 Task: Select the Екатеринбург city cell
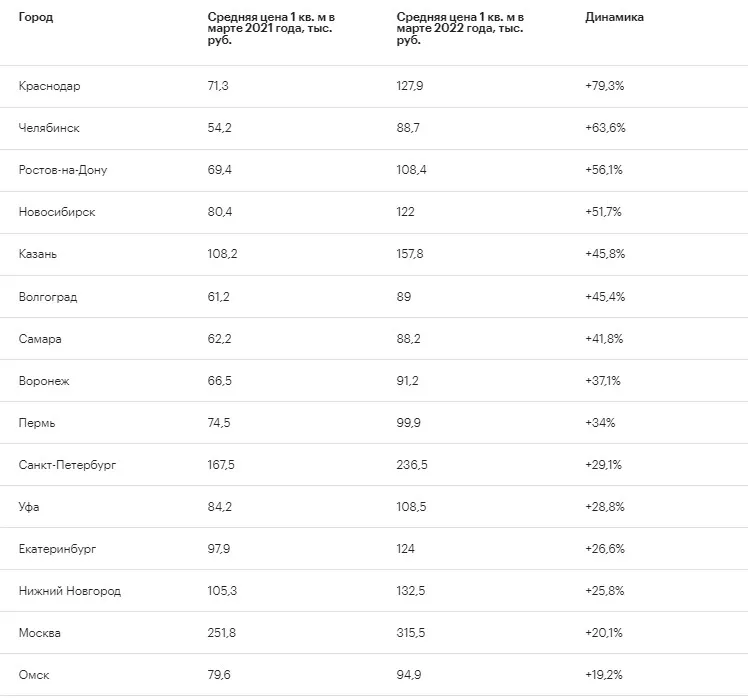(57, 549)
